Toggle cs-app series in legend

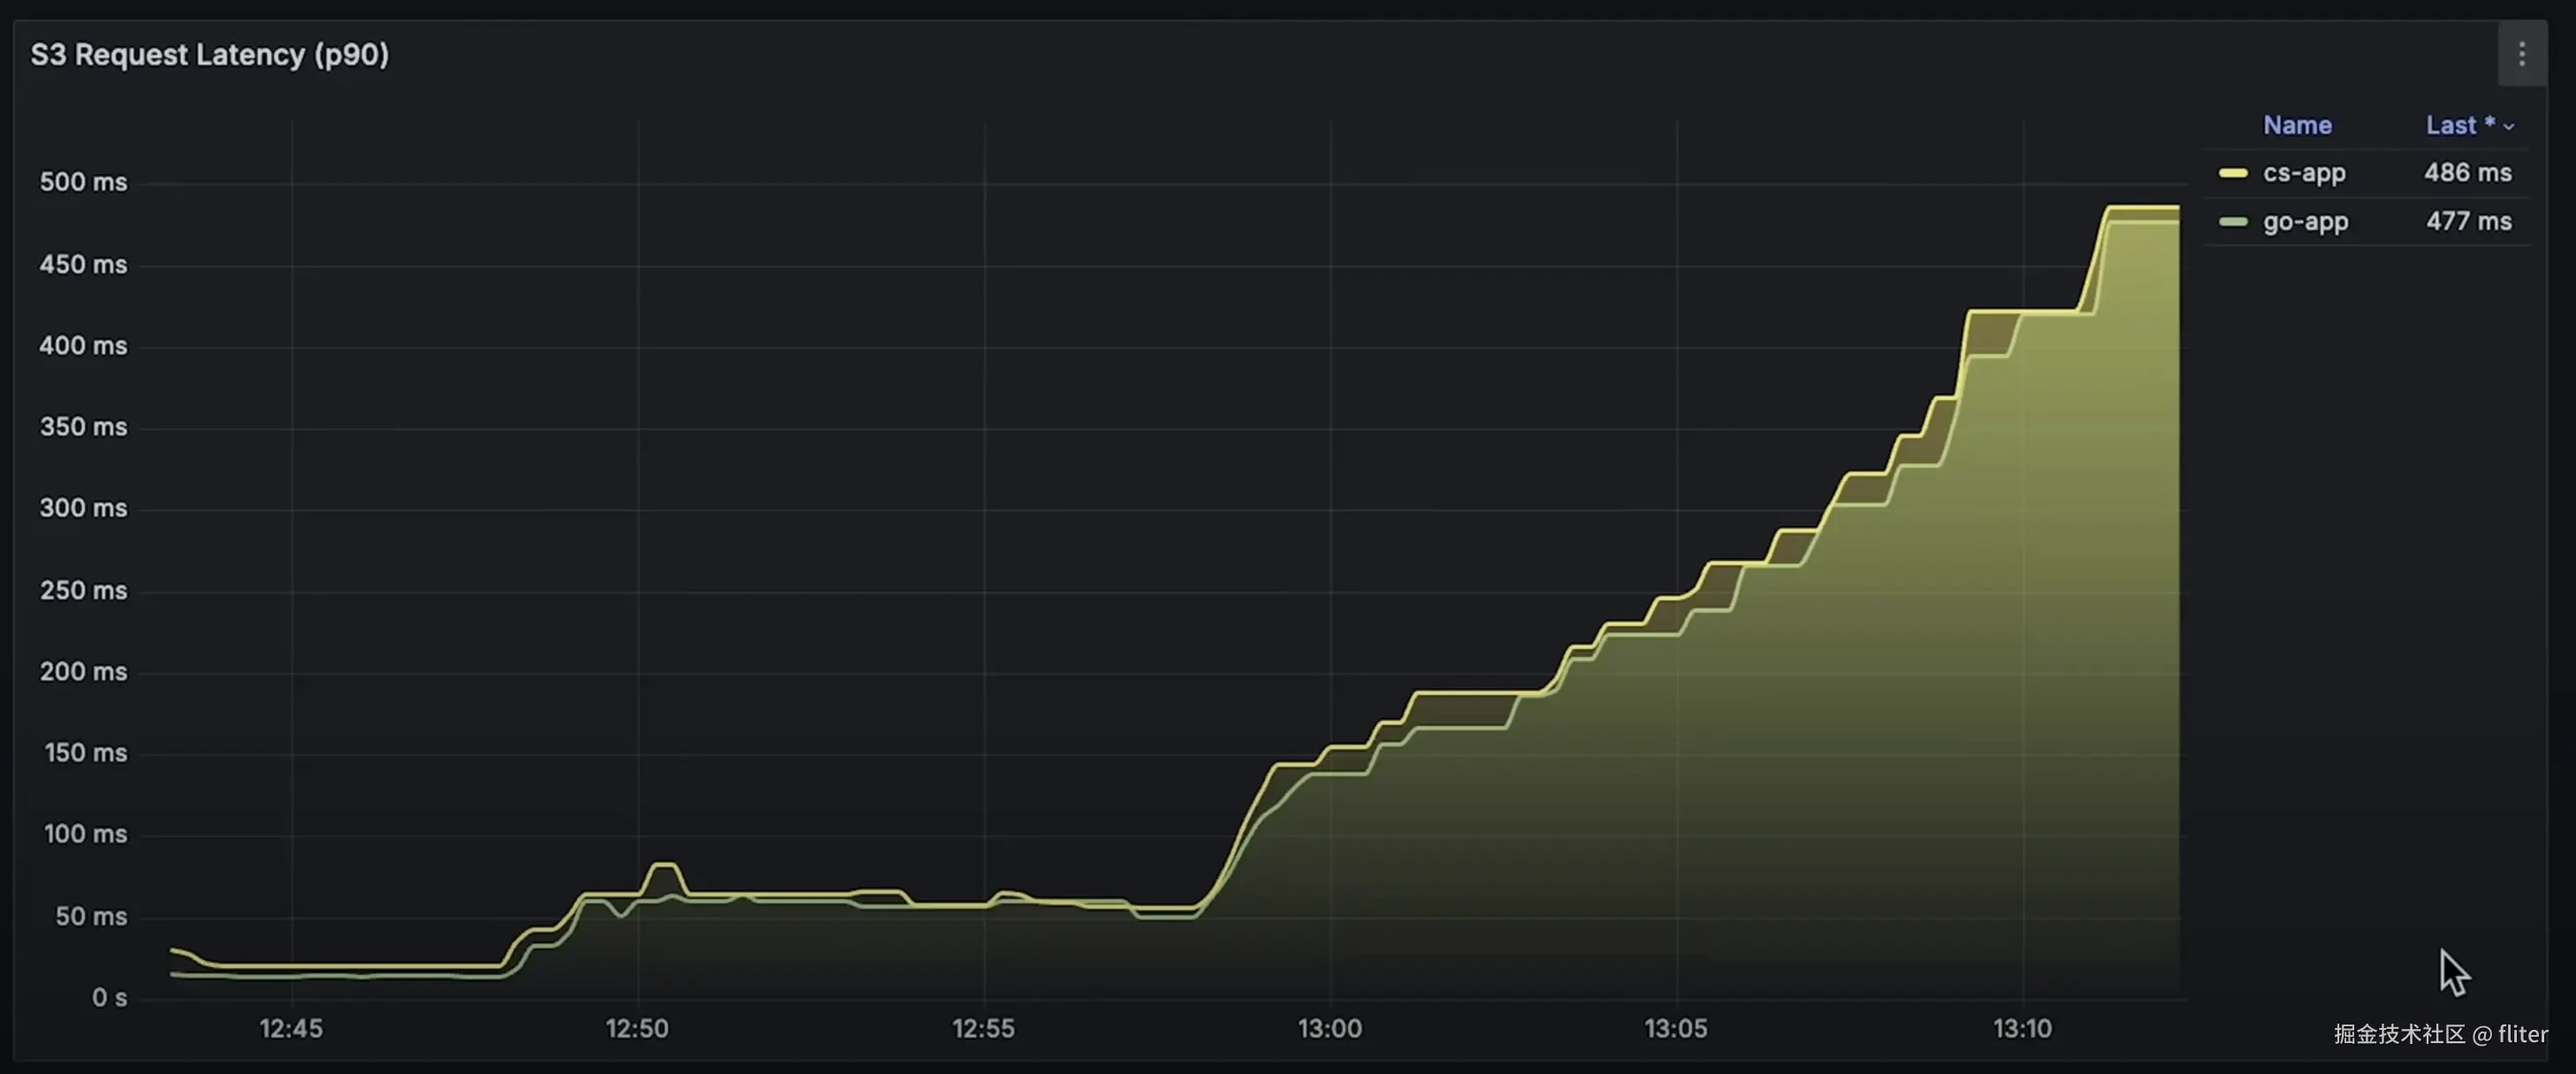pyautogui.click(x=2303, y=173)
